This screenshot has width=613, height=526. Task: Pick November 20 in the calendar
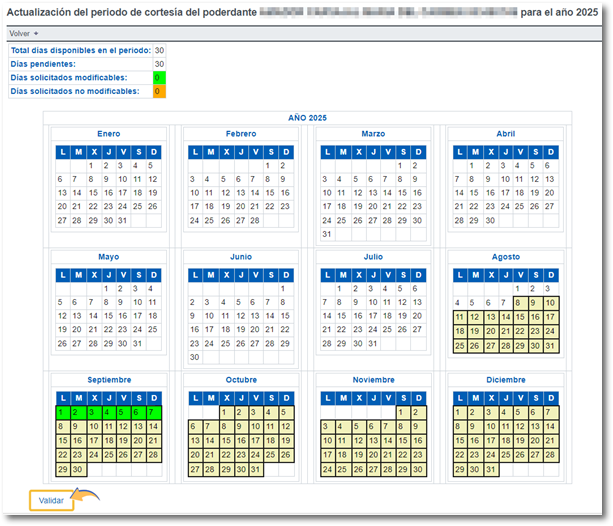pyautogui.click(x=371, y=455)
